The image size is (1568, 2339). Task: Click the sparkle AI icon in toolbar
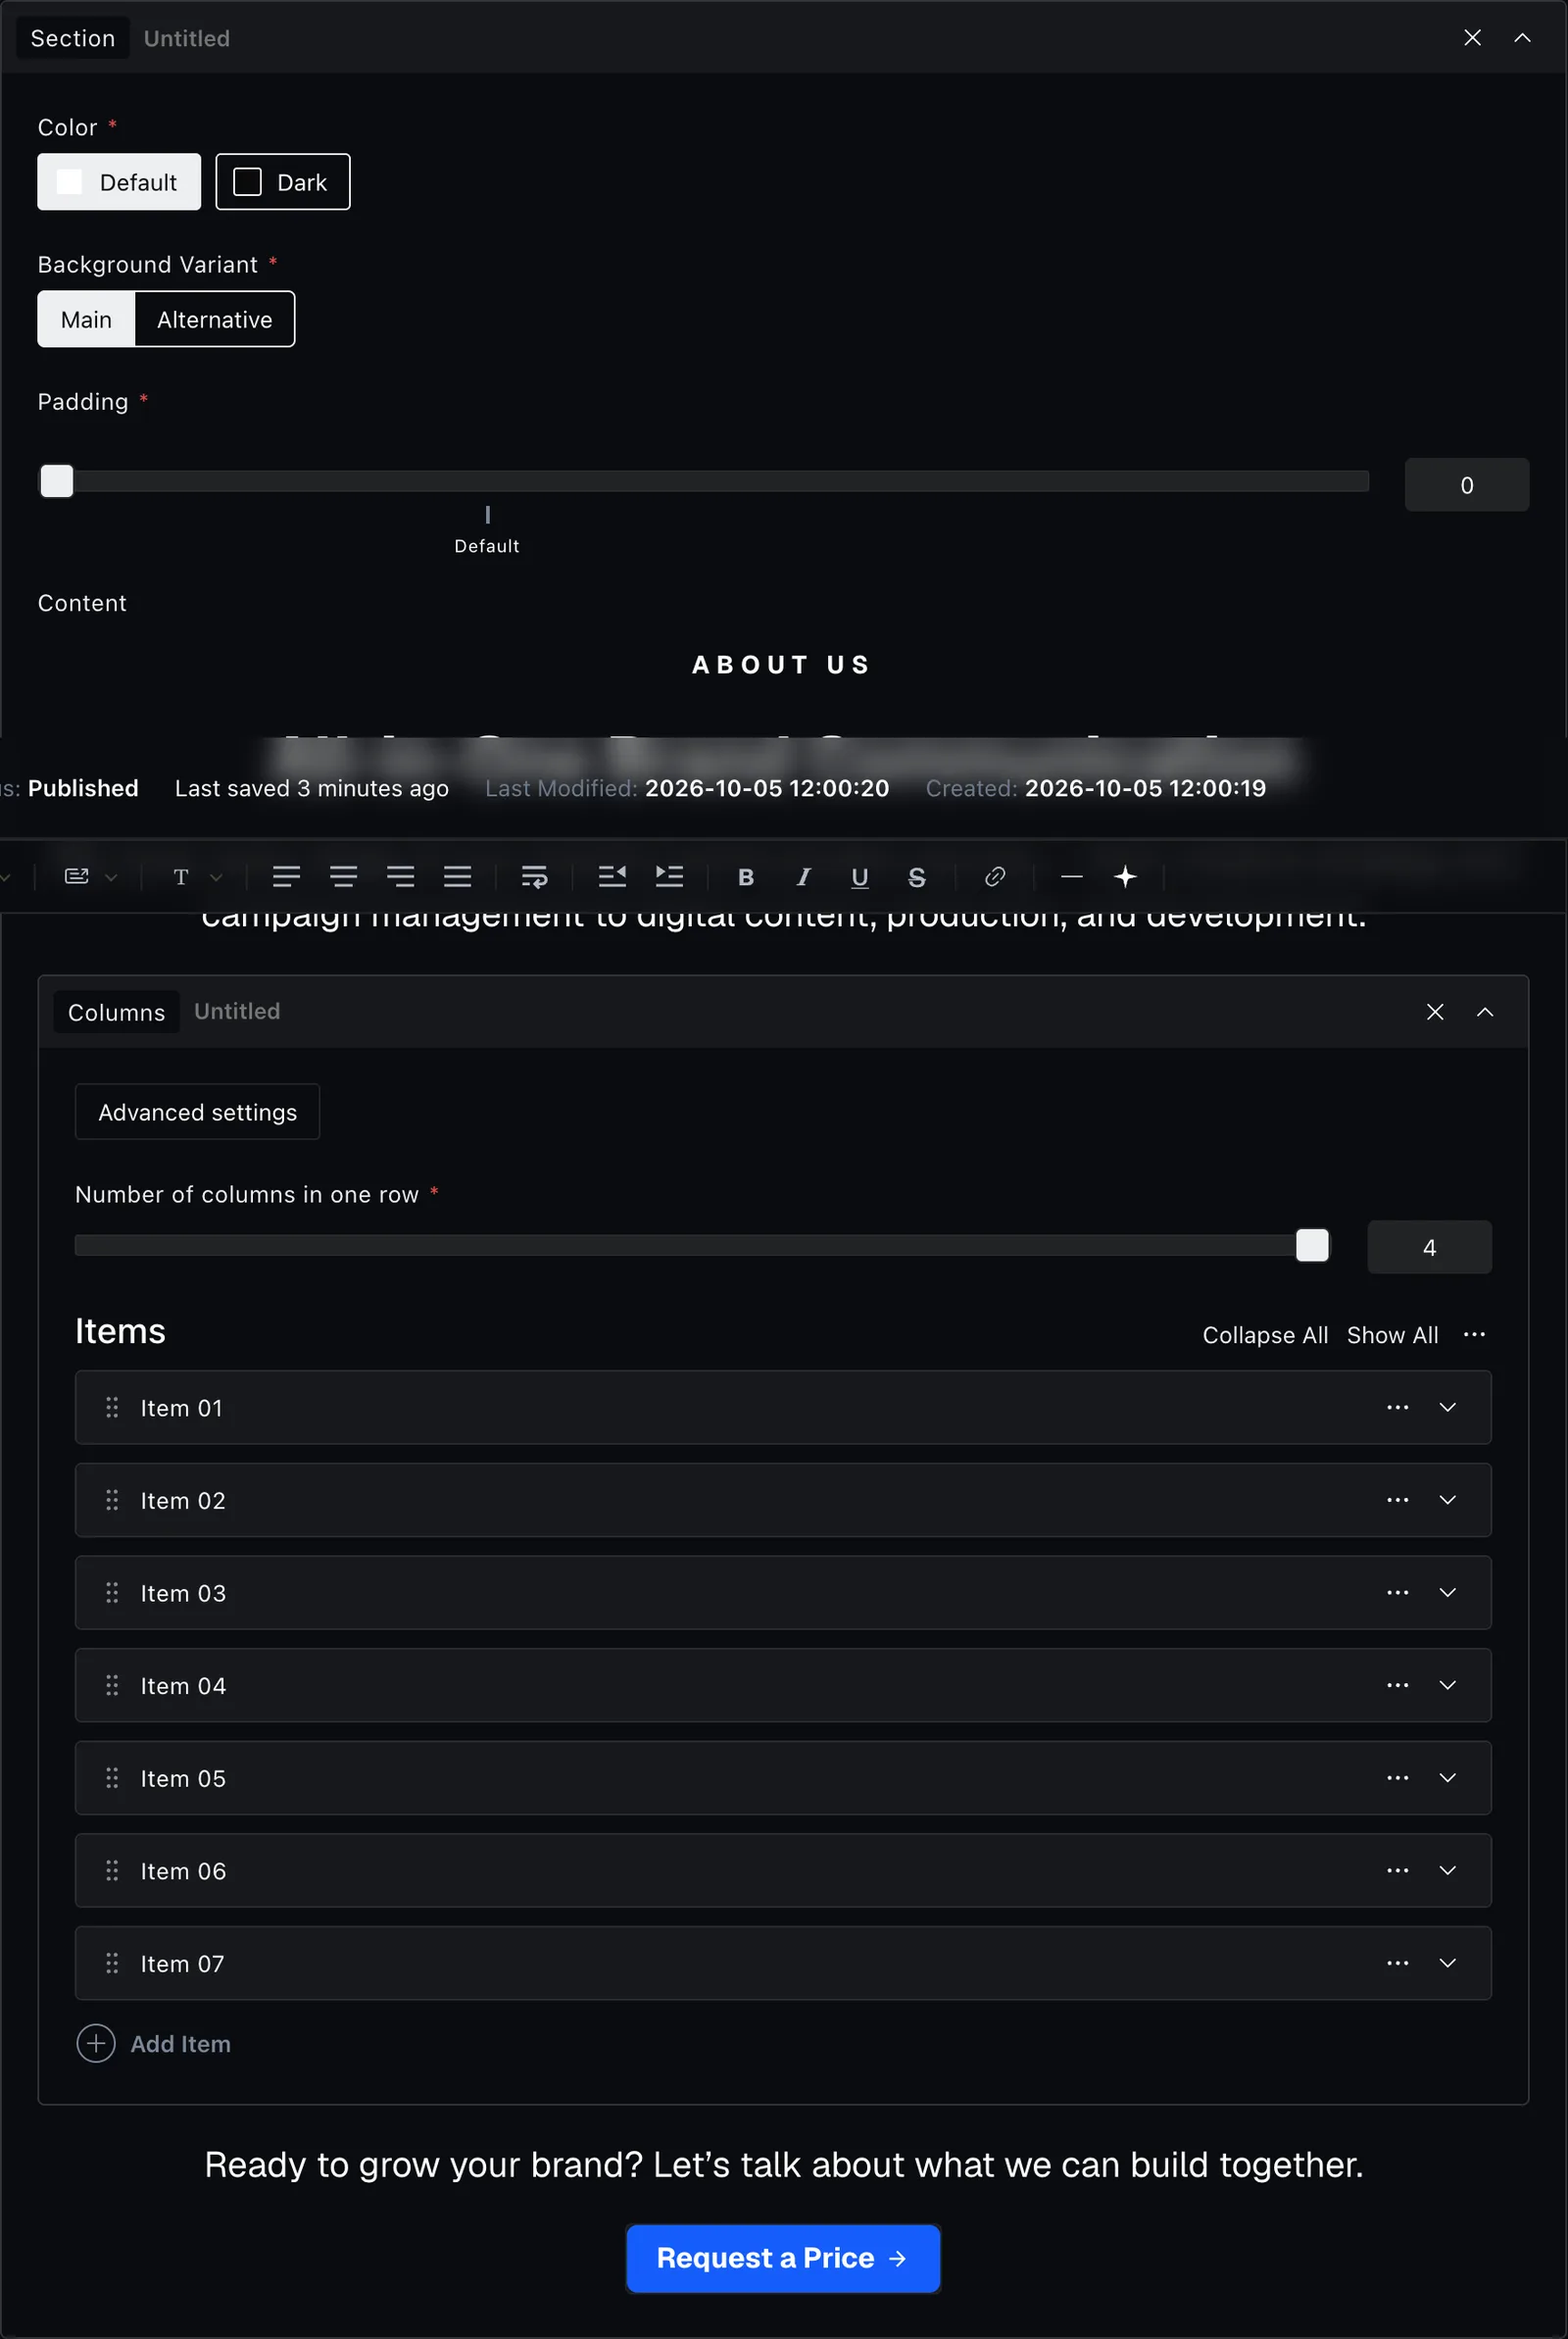[x=1125, y=877]
